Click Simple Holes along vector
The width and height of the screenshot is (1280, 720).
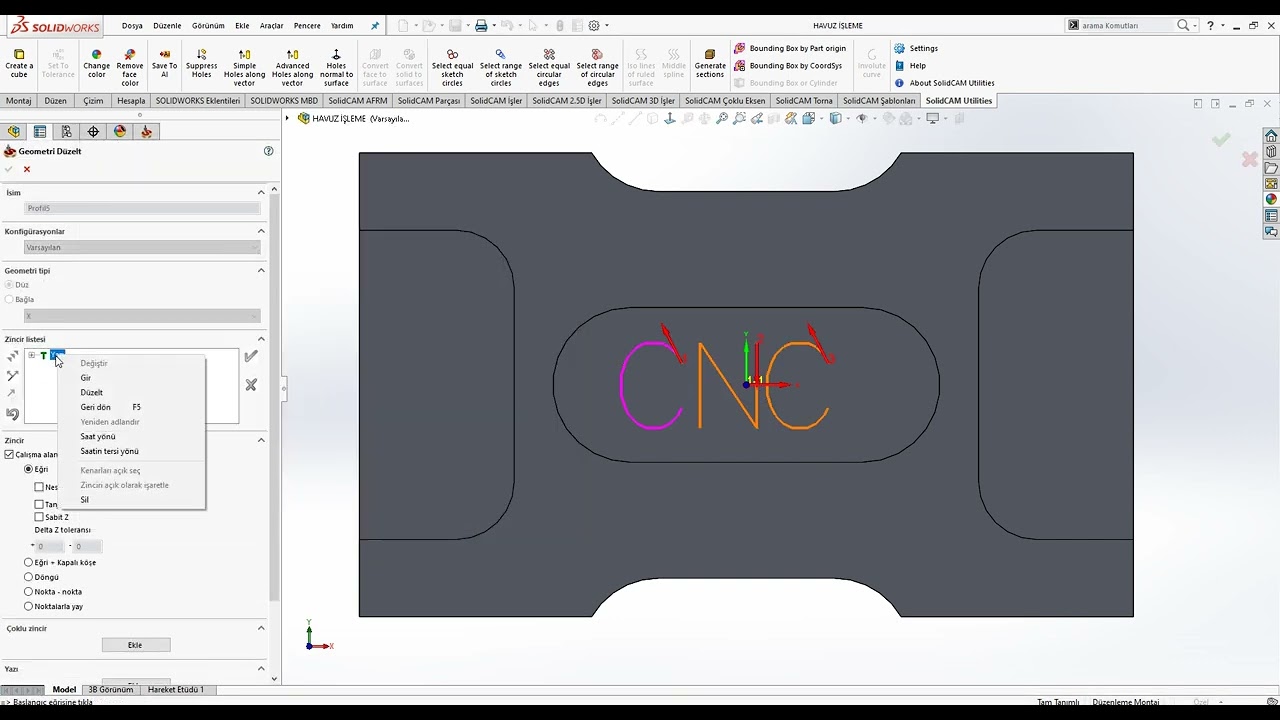pos(245,68)
